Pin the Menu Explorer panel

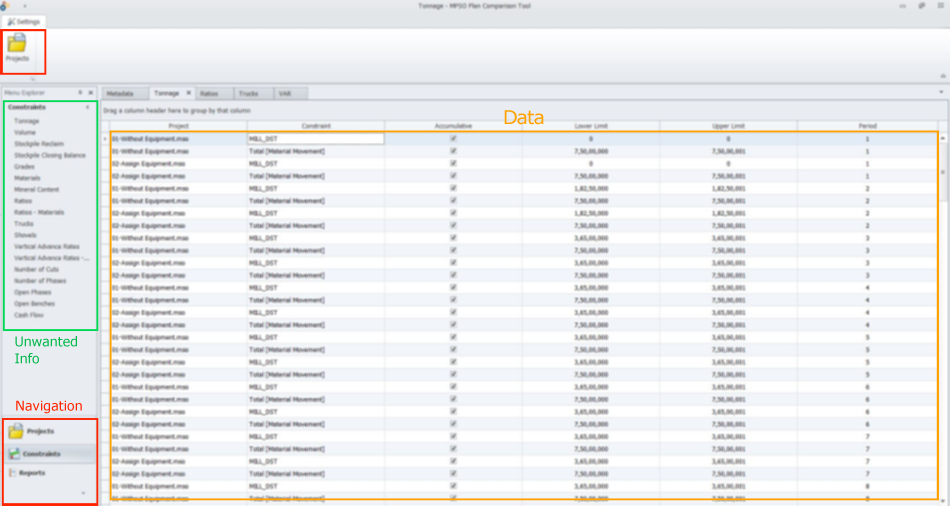[x=80, y=93]
